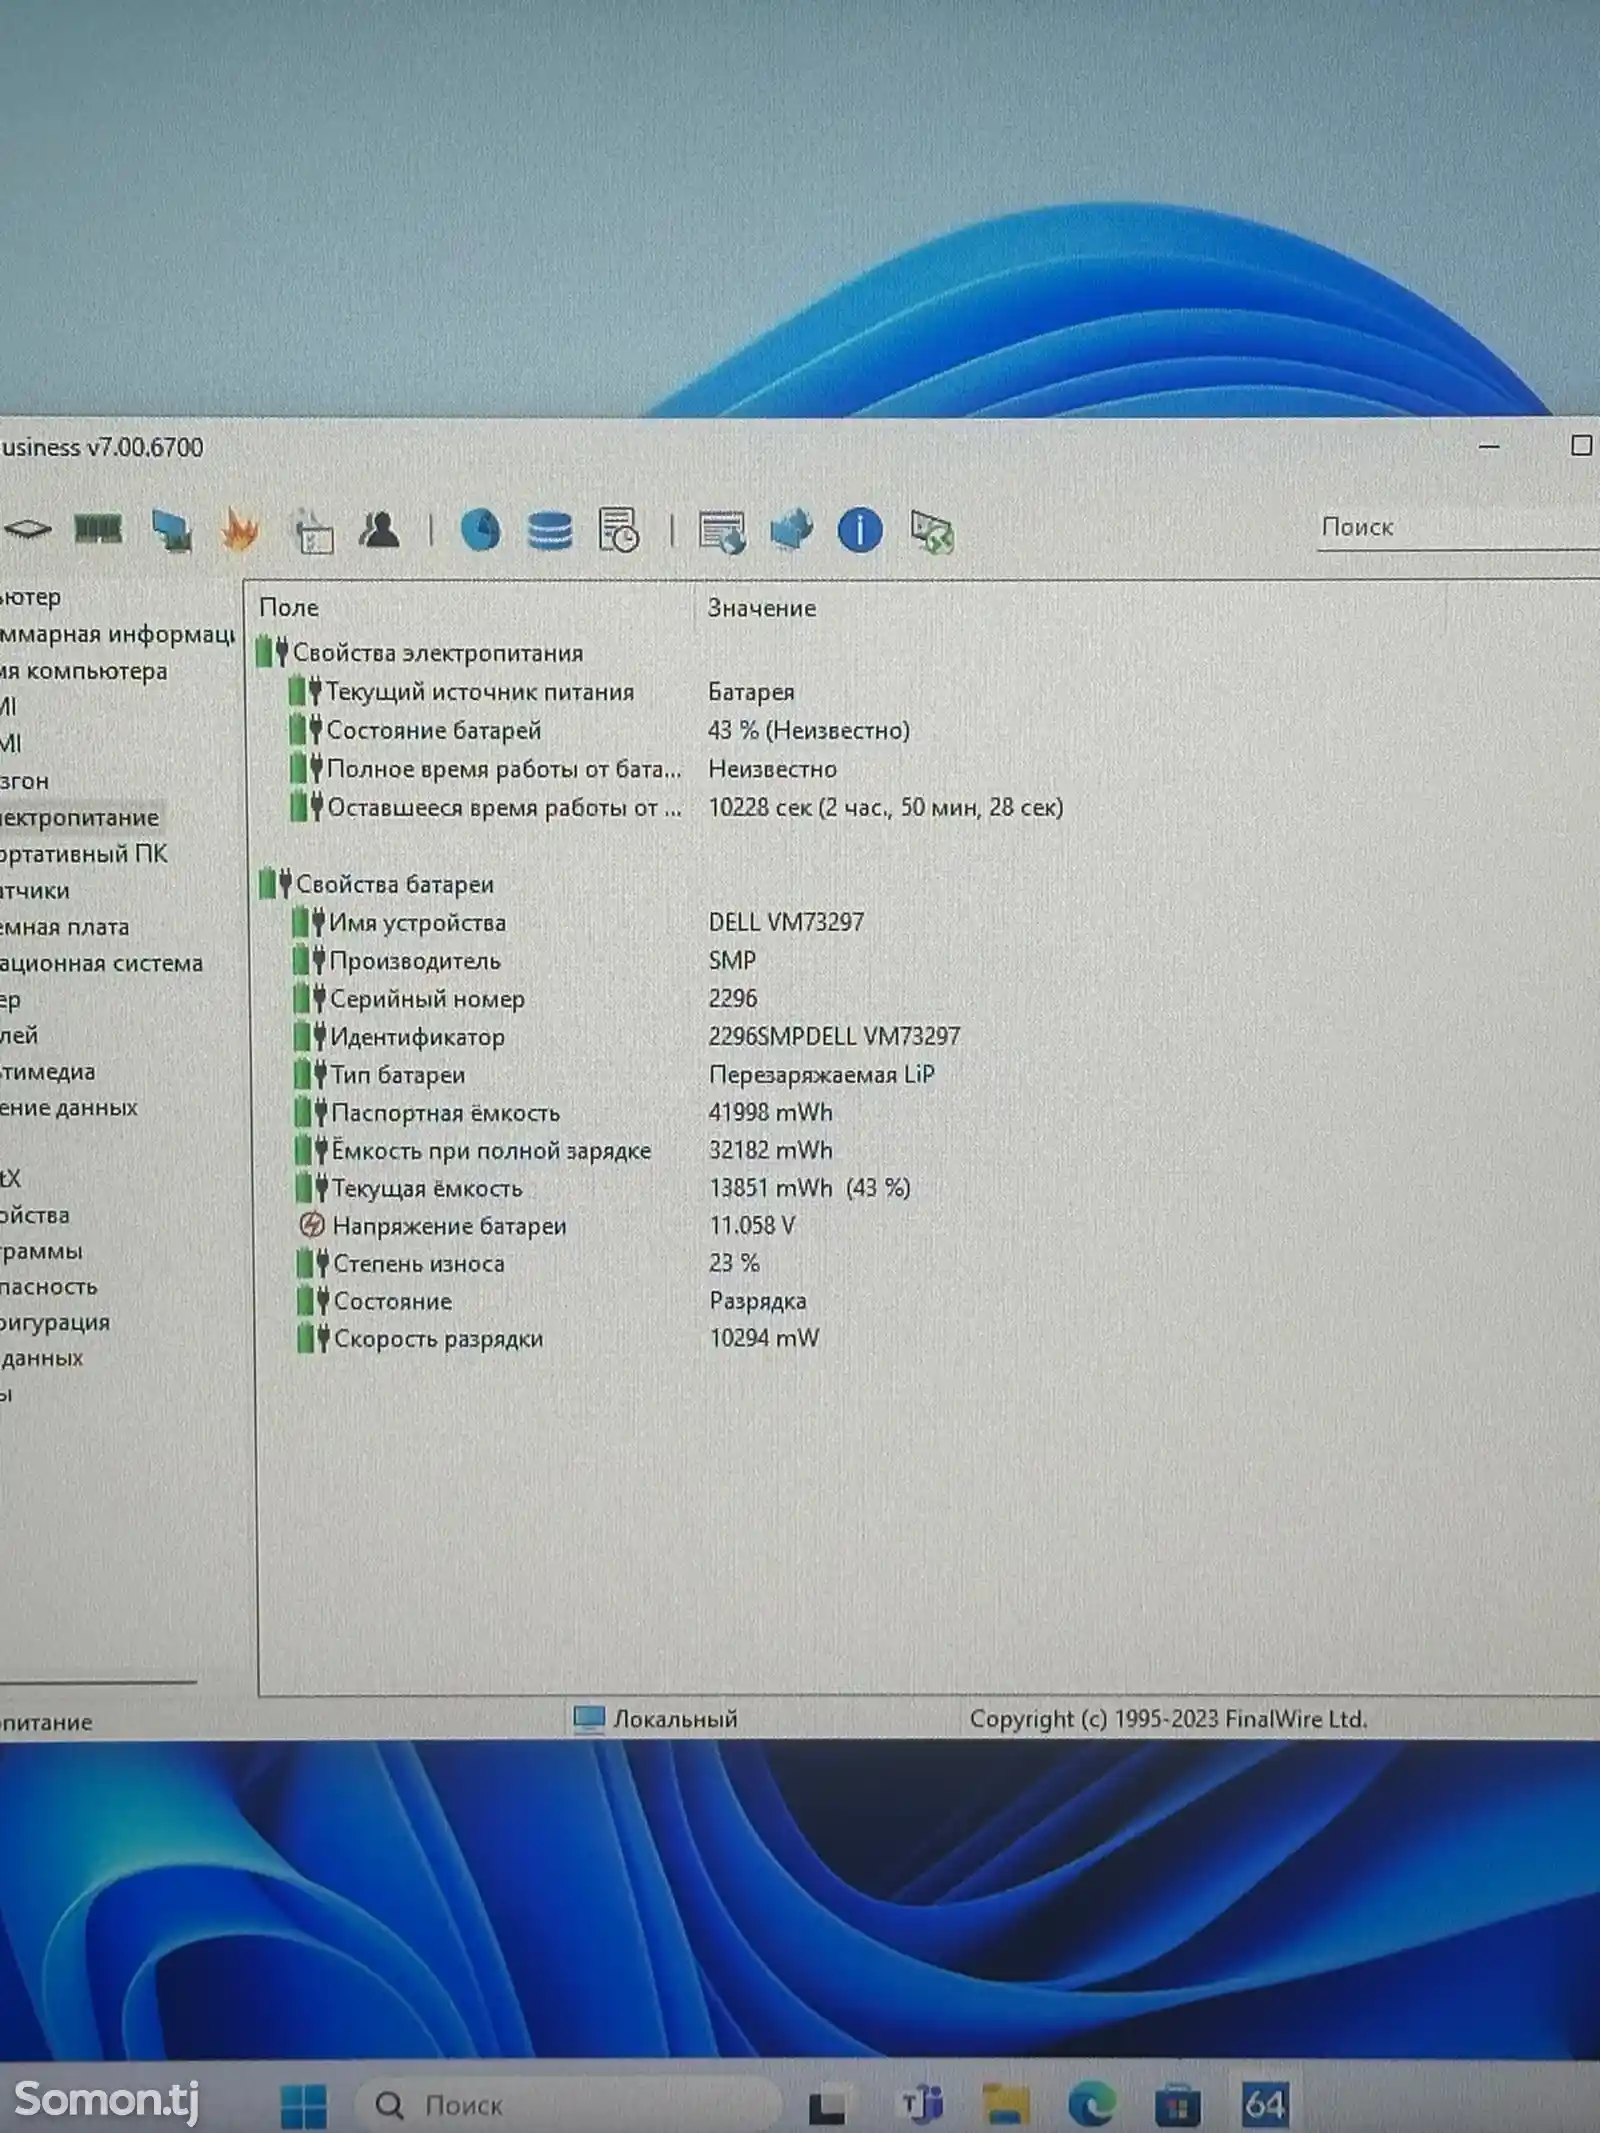Open the Мультимедиа tree item
Viewport: 1600px width, 2133px height.
[x=48, y=1071]
